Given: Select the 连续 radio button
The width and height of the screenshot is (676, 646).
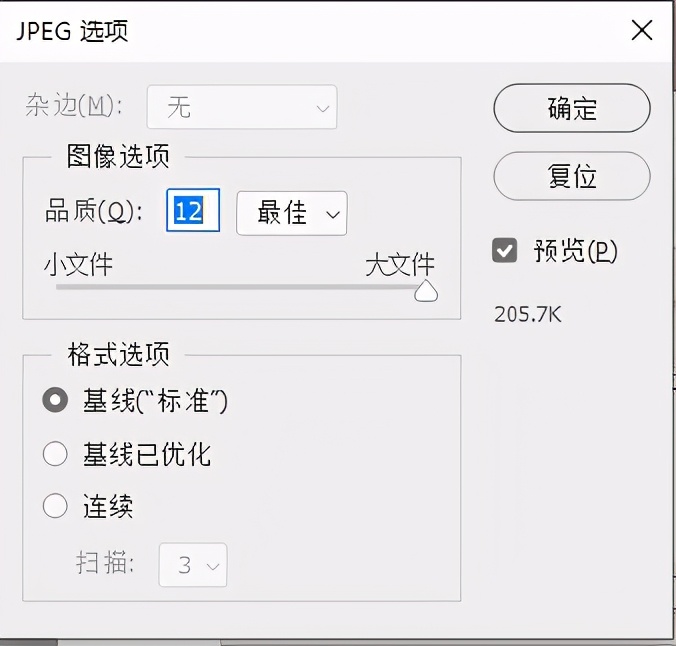Looking at the screenshot, I should click(x=55, y=506).
